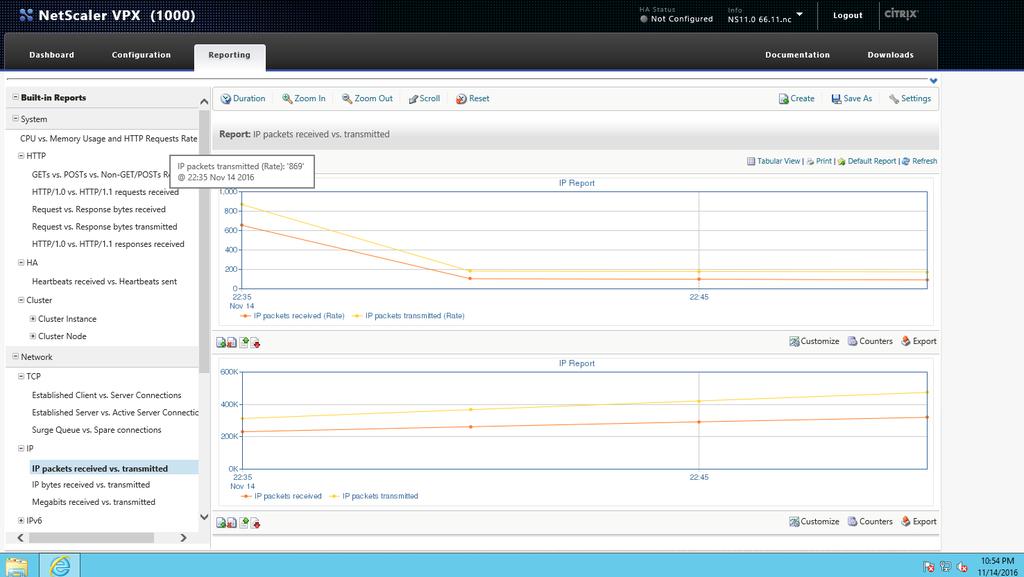Collapse the TCP tree node

[21, 377]
